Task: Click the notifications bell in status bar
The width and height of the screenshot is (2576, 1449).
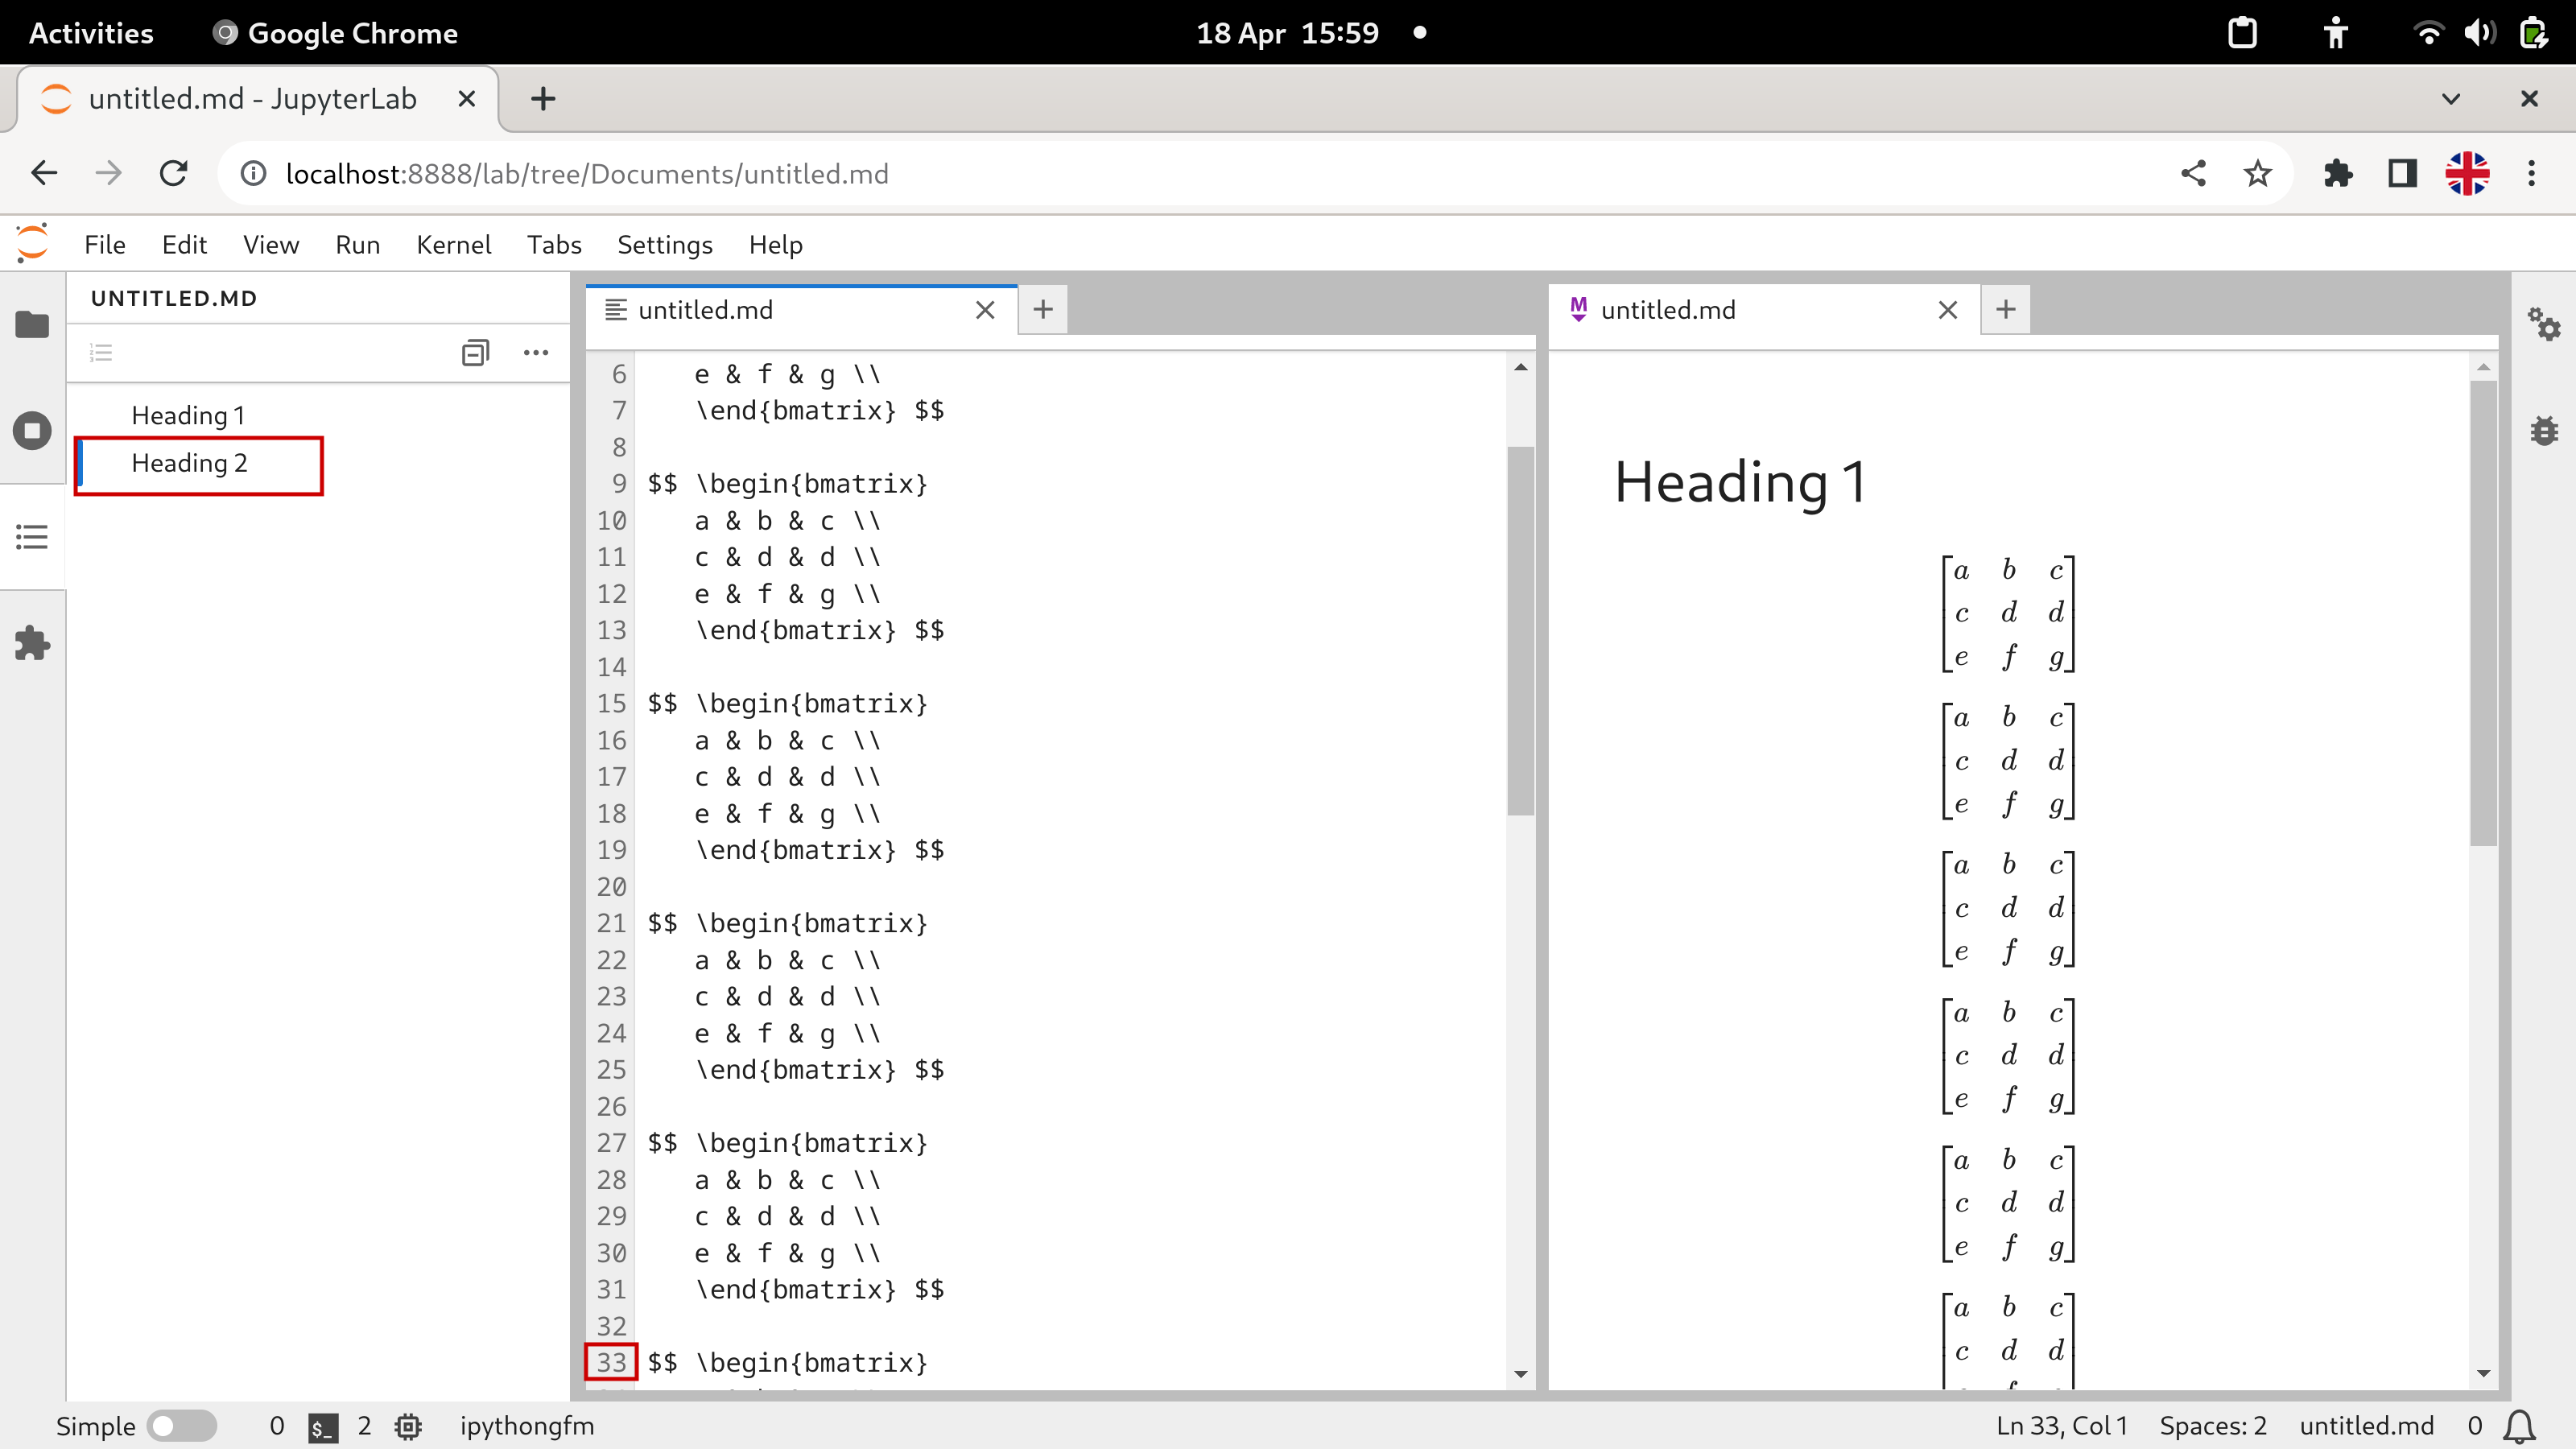Action: pyautogui.click(x=2519, y=1425)
